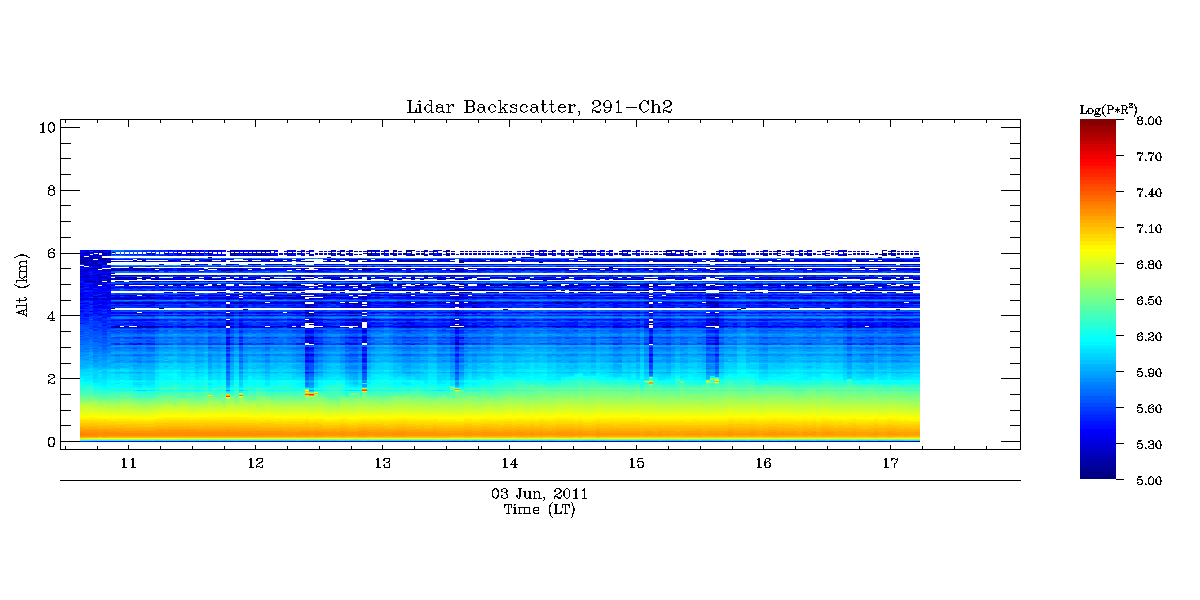Click the 'Alt (km)' y-axis label
Screen dimensions: 1200x600
pyautogui.click(x=23, y=286)
